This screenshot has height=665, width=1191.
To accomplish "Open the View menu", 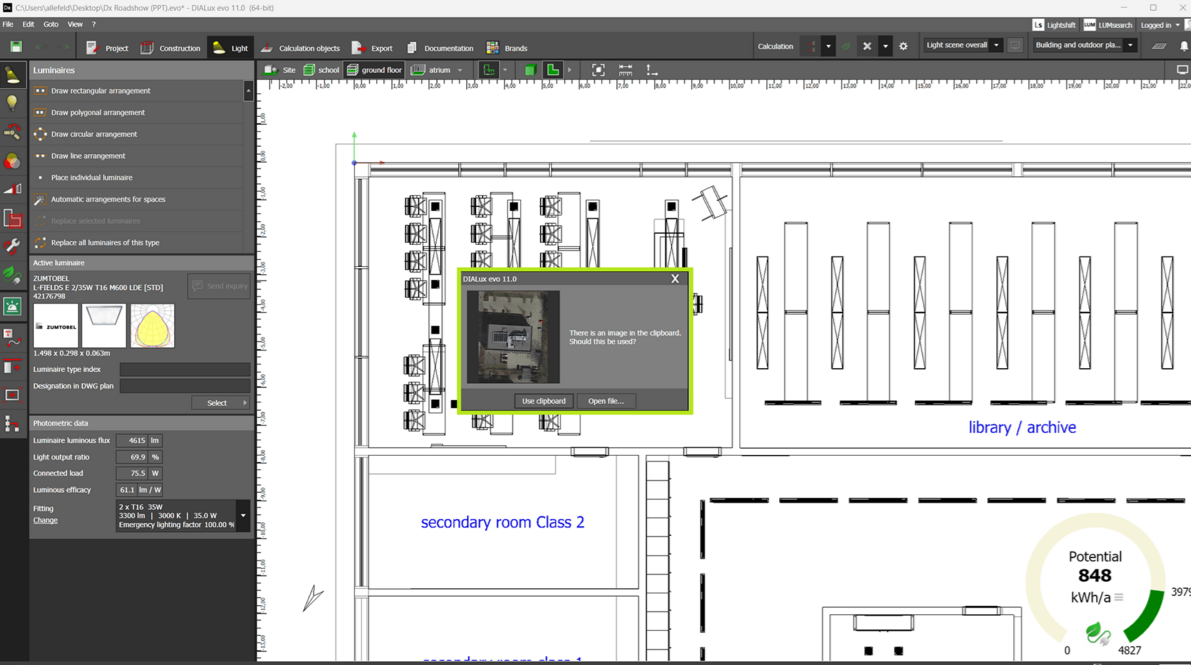I will (x=75, y=24).
